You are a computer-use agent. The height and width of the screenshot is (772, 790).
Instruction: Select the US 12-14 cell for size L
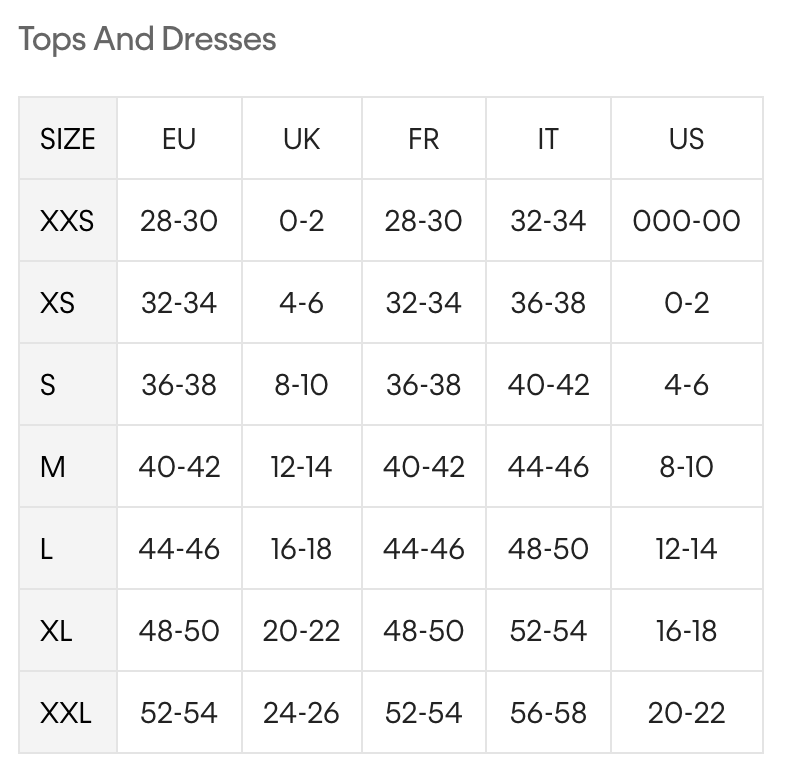(686, 549)
